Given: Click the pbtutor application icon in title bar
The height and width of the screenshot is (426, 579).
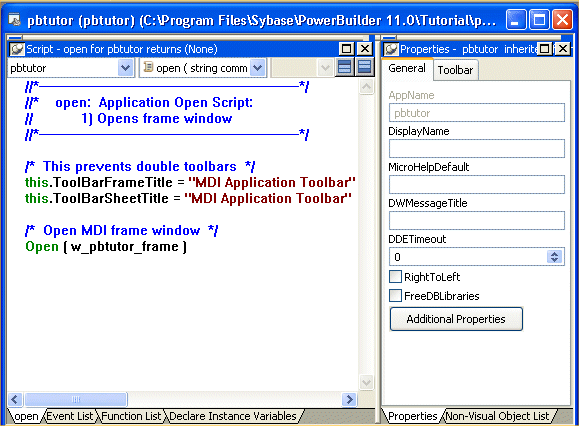Looking at the screenshot, I should (x=14, y=19).
